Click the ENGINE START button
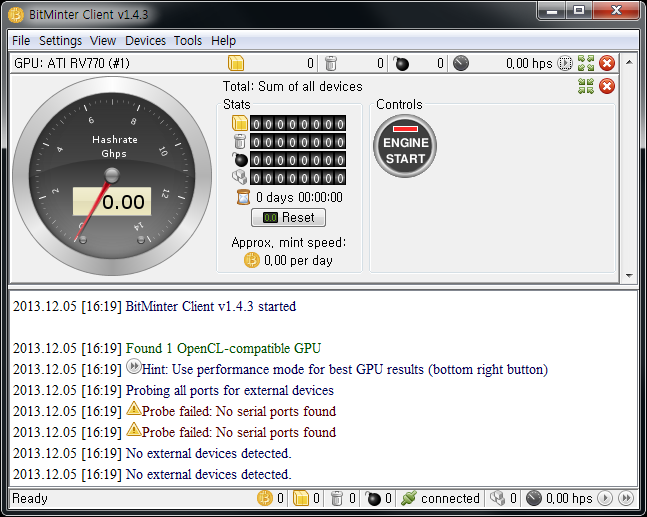The height and width of the screenshot is (517, 647). click(405, 146)
